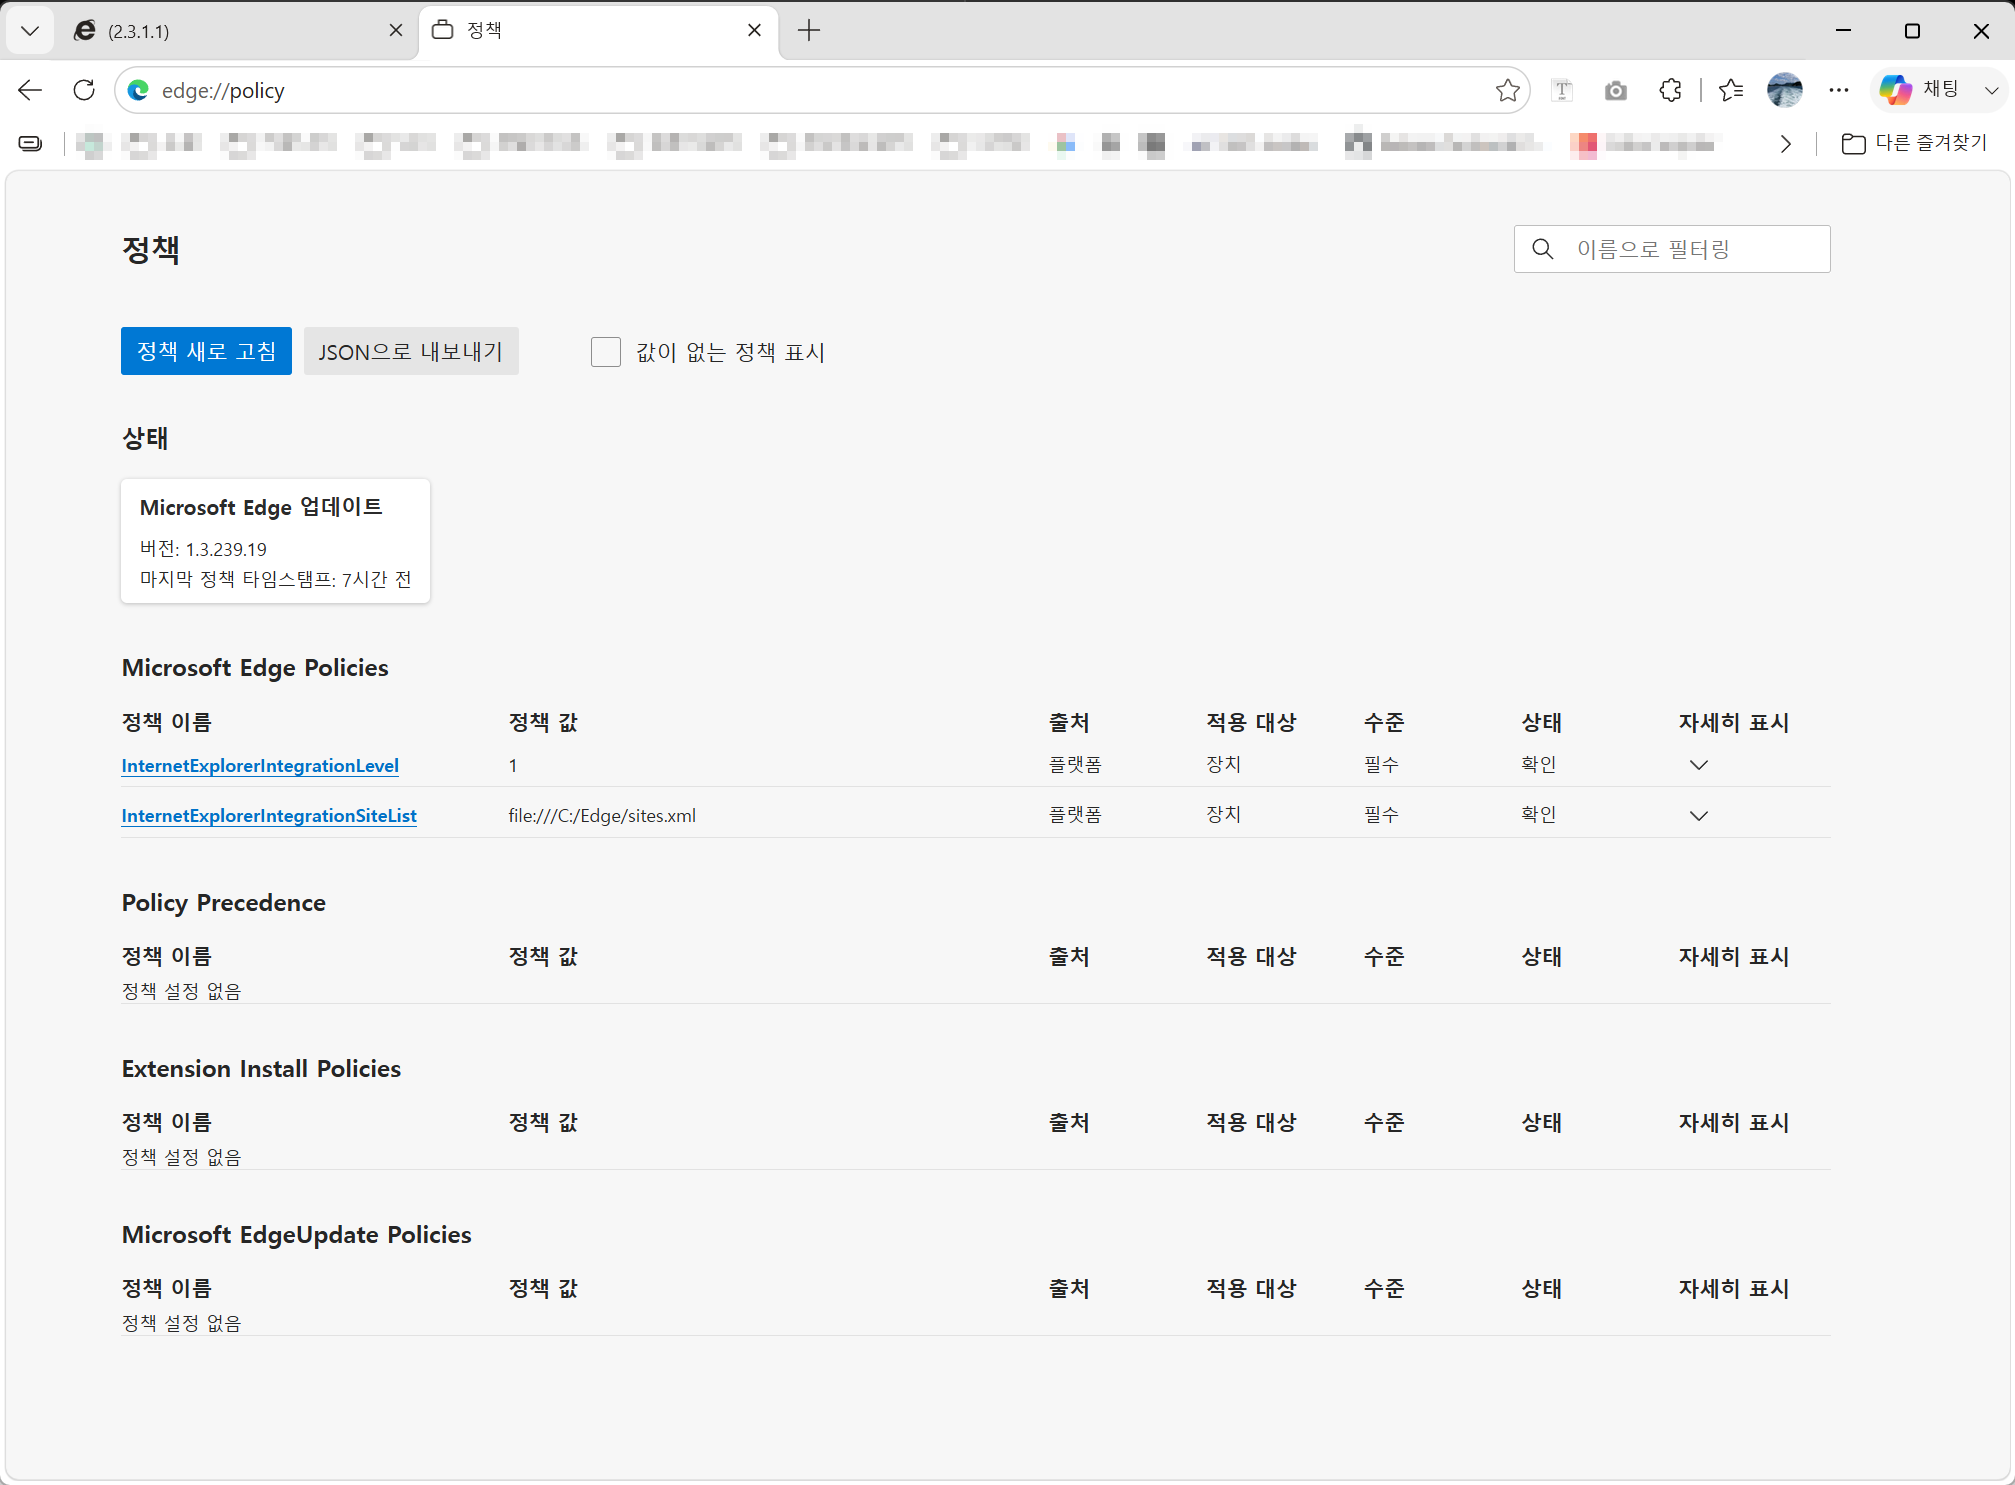Click the Microsoft EdgeUpdate Policies heading
Screen dimensions: 2015x1485
coord(296,1235)
